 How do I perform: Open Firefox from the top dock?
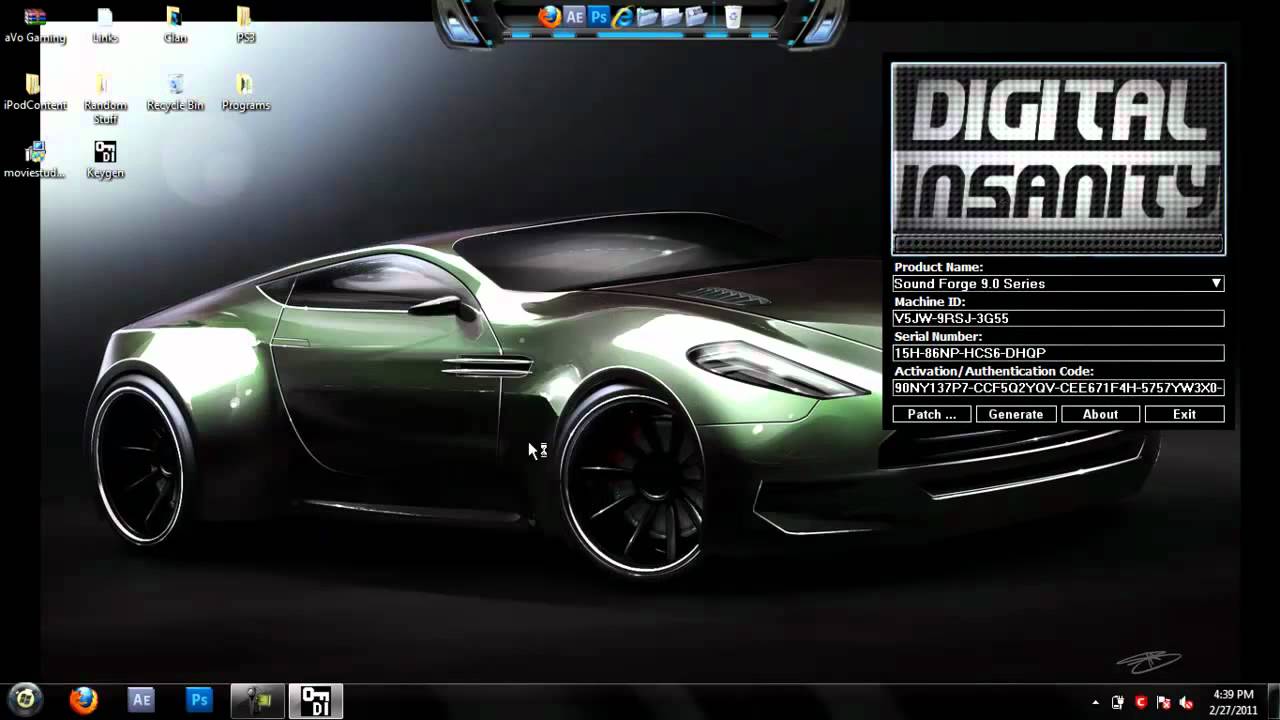[x=549, y=16]
